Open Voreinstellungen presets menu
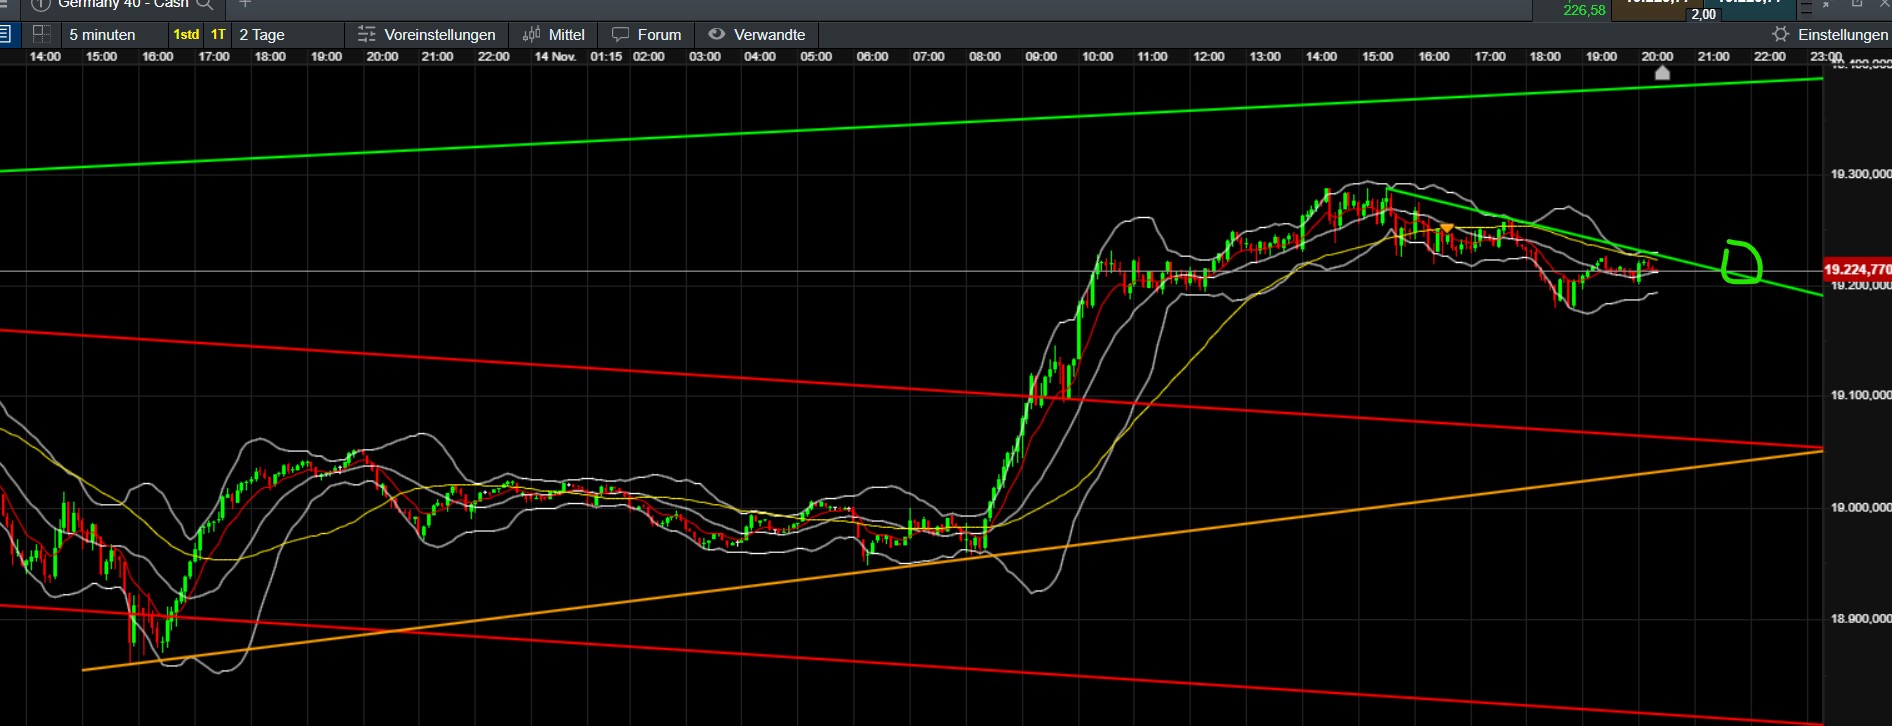Screen dimensions: 1892x726 click(427, 34)
